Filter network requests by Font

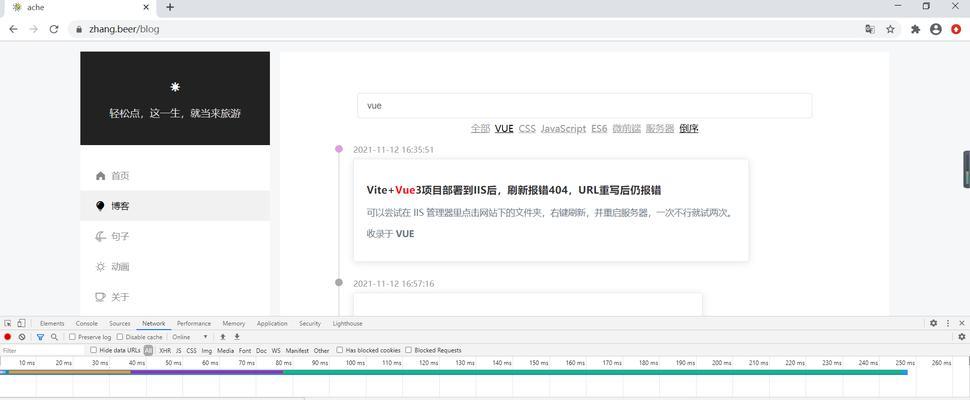click(245, 351)
